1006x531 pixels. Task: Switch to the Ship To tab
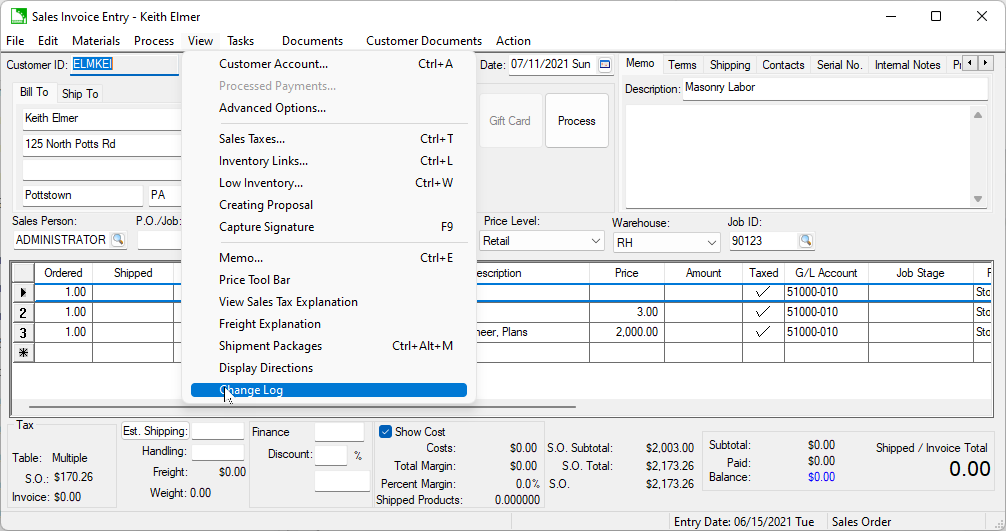coord(80,94)
